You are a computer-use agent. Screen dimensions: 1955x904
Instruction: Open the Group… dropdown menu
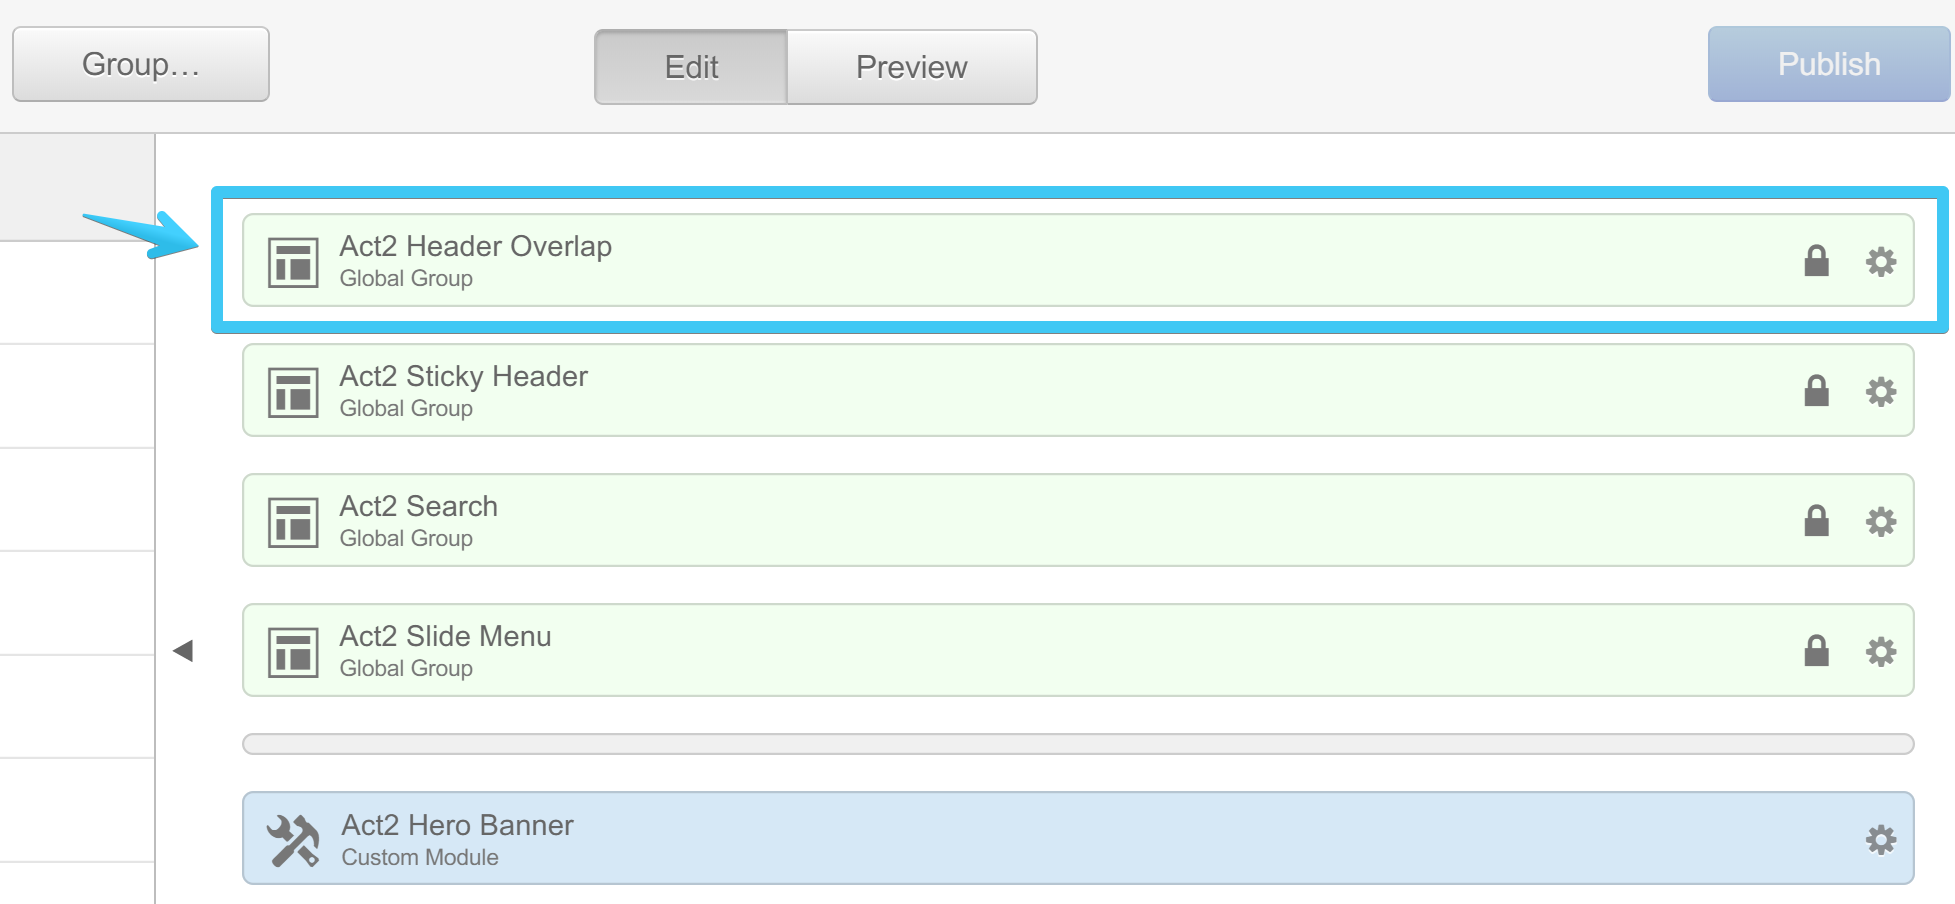pyautogui.click(x=141, y=65)
